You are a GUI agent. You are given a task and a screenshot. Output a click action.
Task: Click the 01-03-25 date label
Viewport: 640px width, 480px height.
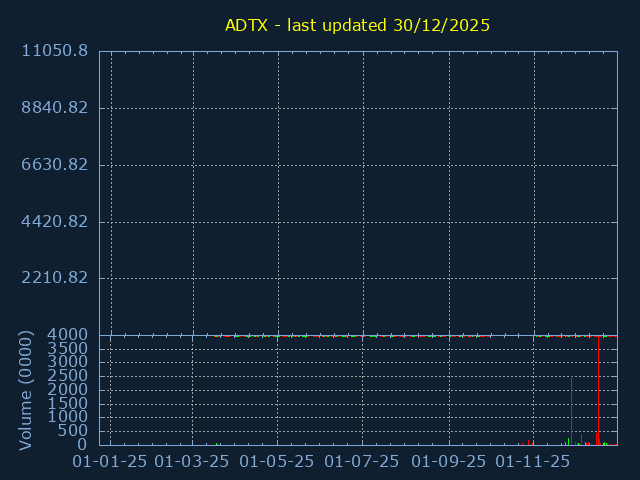[194, 462]
